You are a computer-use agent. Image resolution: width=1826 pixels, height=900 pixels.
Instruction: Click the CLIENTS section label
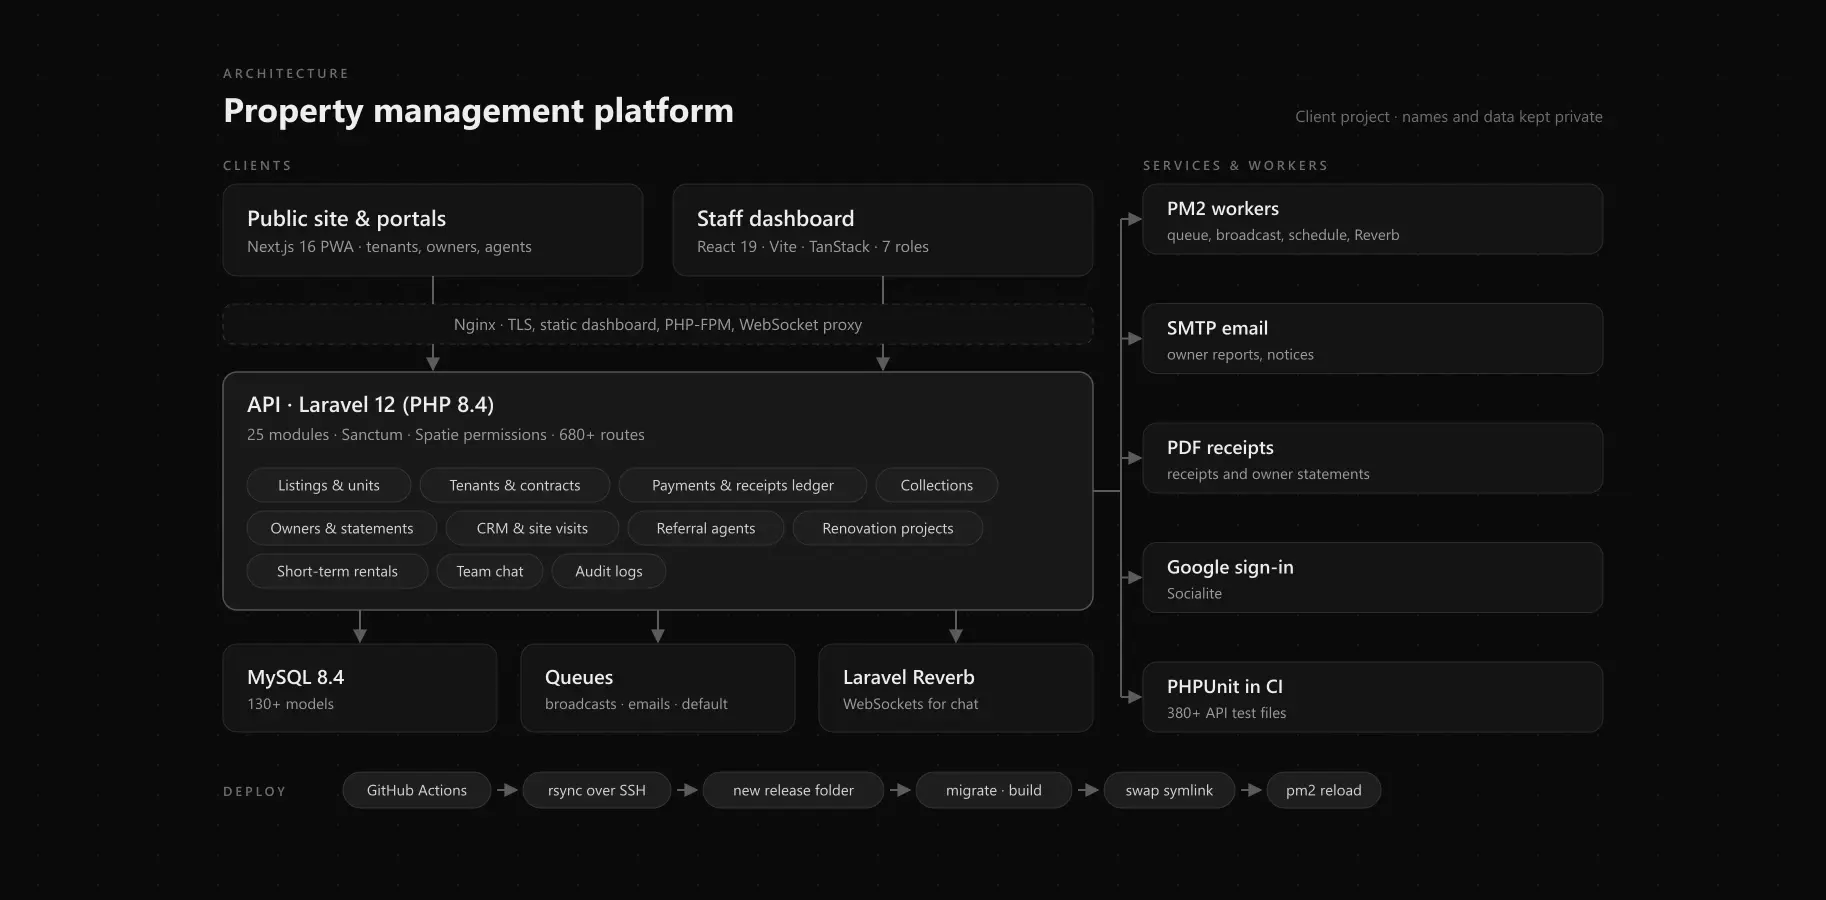tap(257, 166)
